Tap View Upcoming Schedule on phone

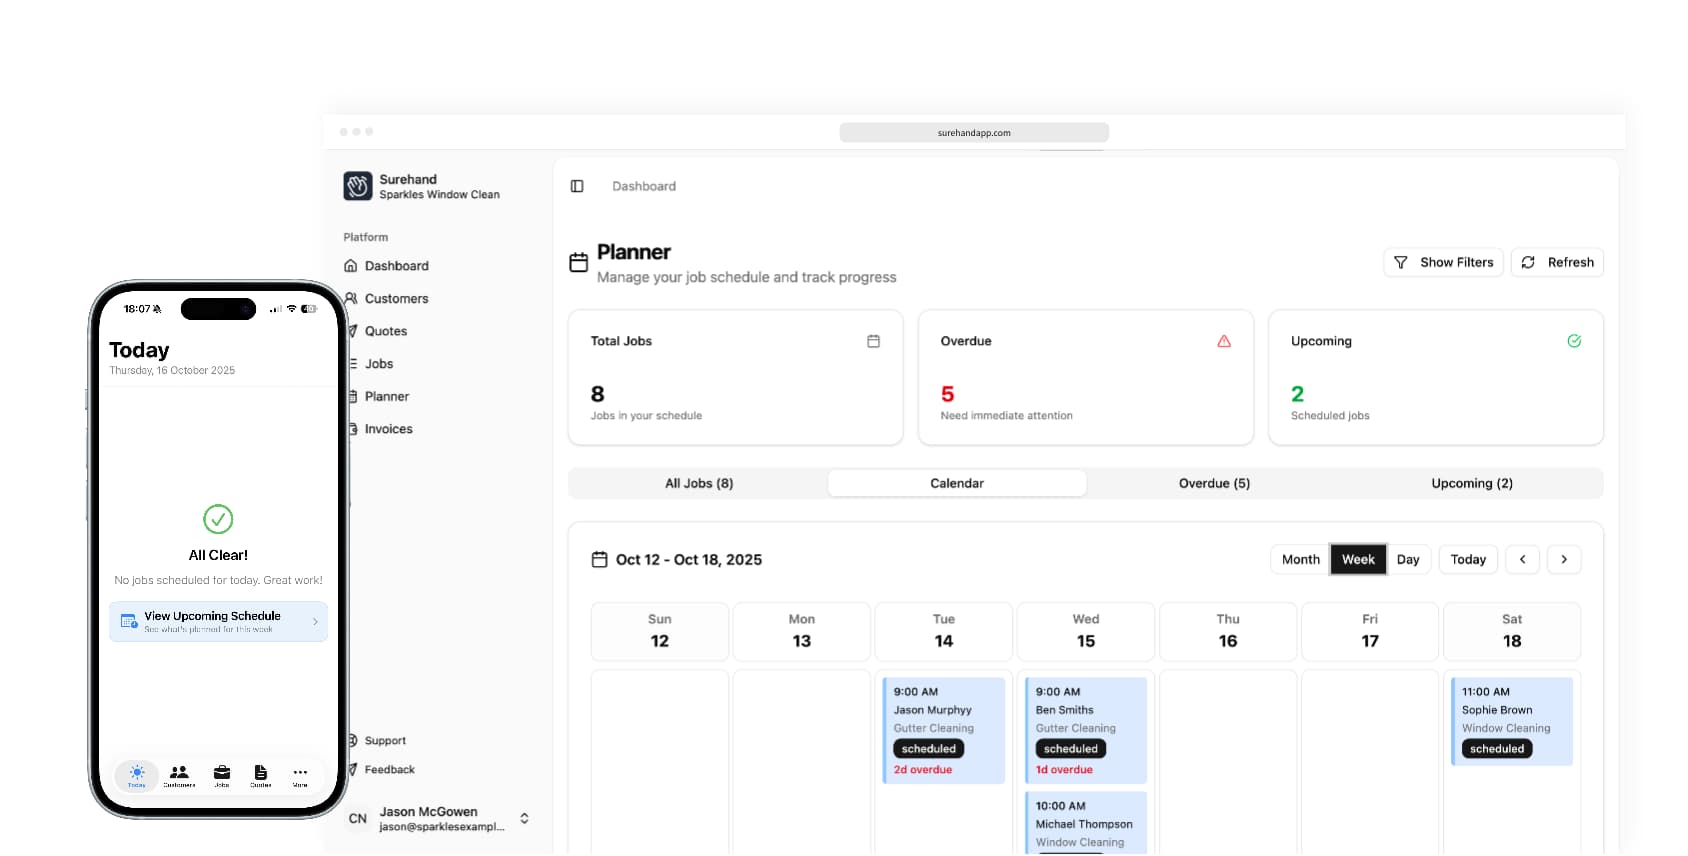(x=218, y=621)
